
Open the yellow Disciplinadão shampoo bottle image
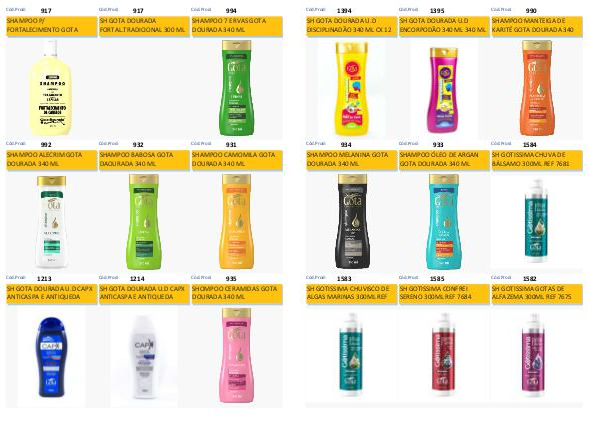tap(351, 88)
